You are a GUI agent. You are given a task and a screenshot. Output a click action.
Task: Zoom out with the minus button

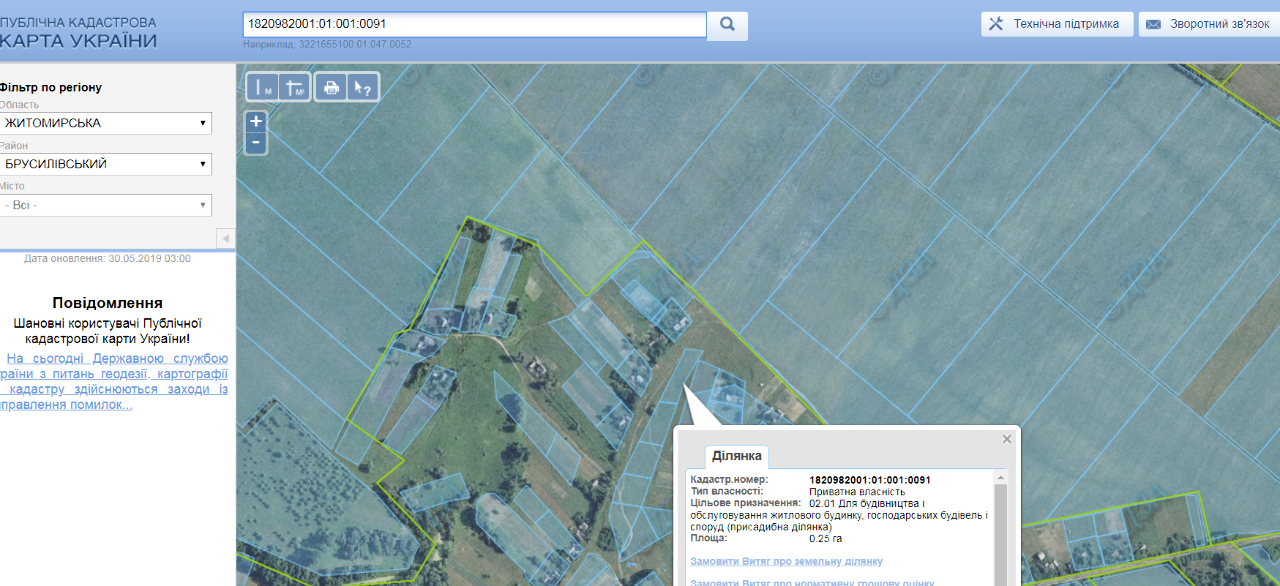pos(256,143)
